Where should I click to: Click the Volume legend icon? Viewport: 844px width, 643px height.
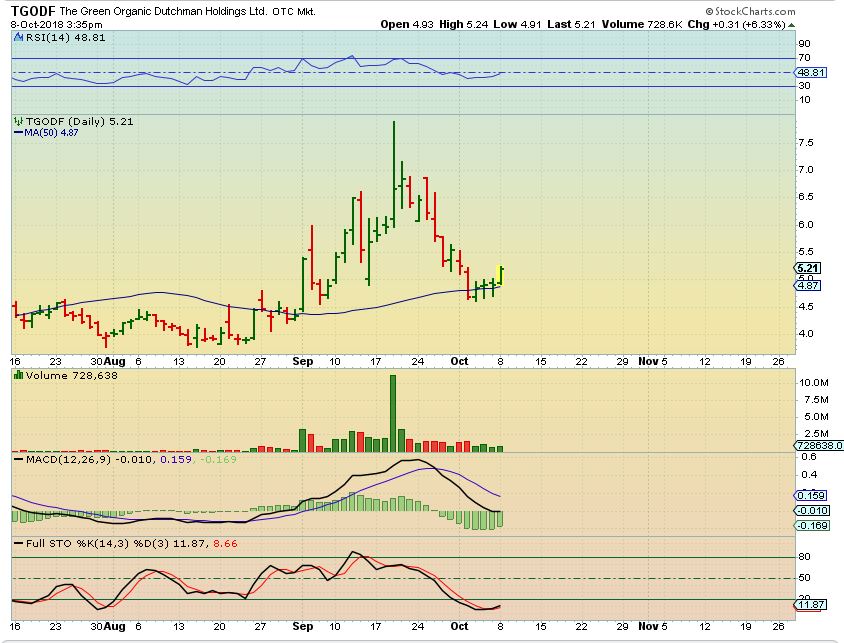pos(17,374)
